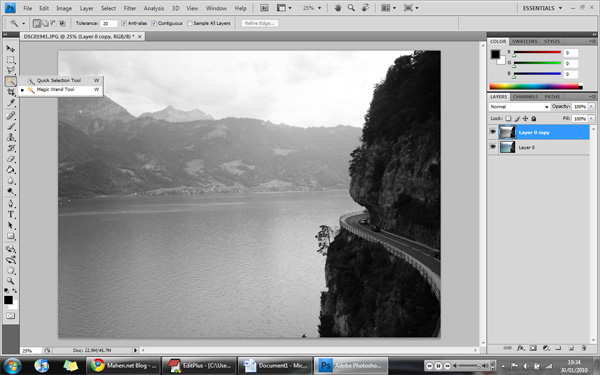The image size is (600, 375).
Task: Select the Horizontal Type tool
Action: 10,215
